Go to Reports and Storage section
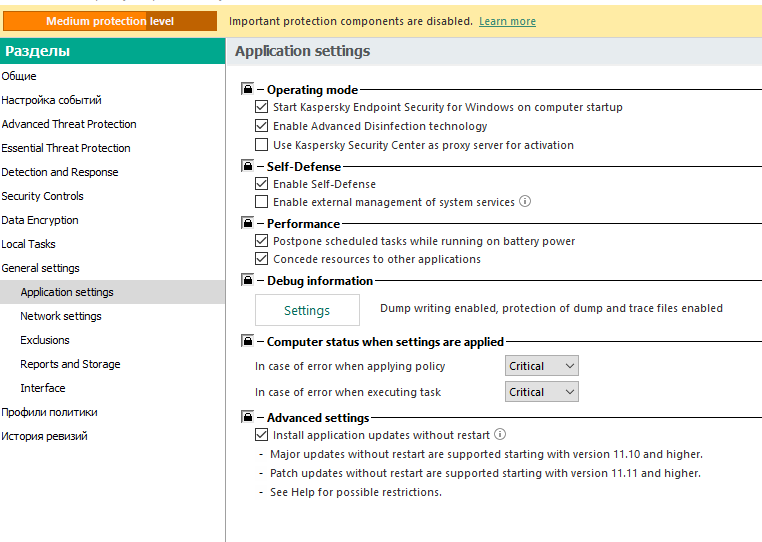Image resolution: width=762 pixels, height=542 pixels. (x=70, y=364)
